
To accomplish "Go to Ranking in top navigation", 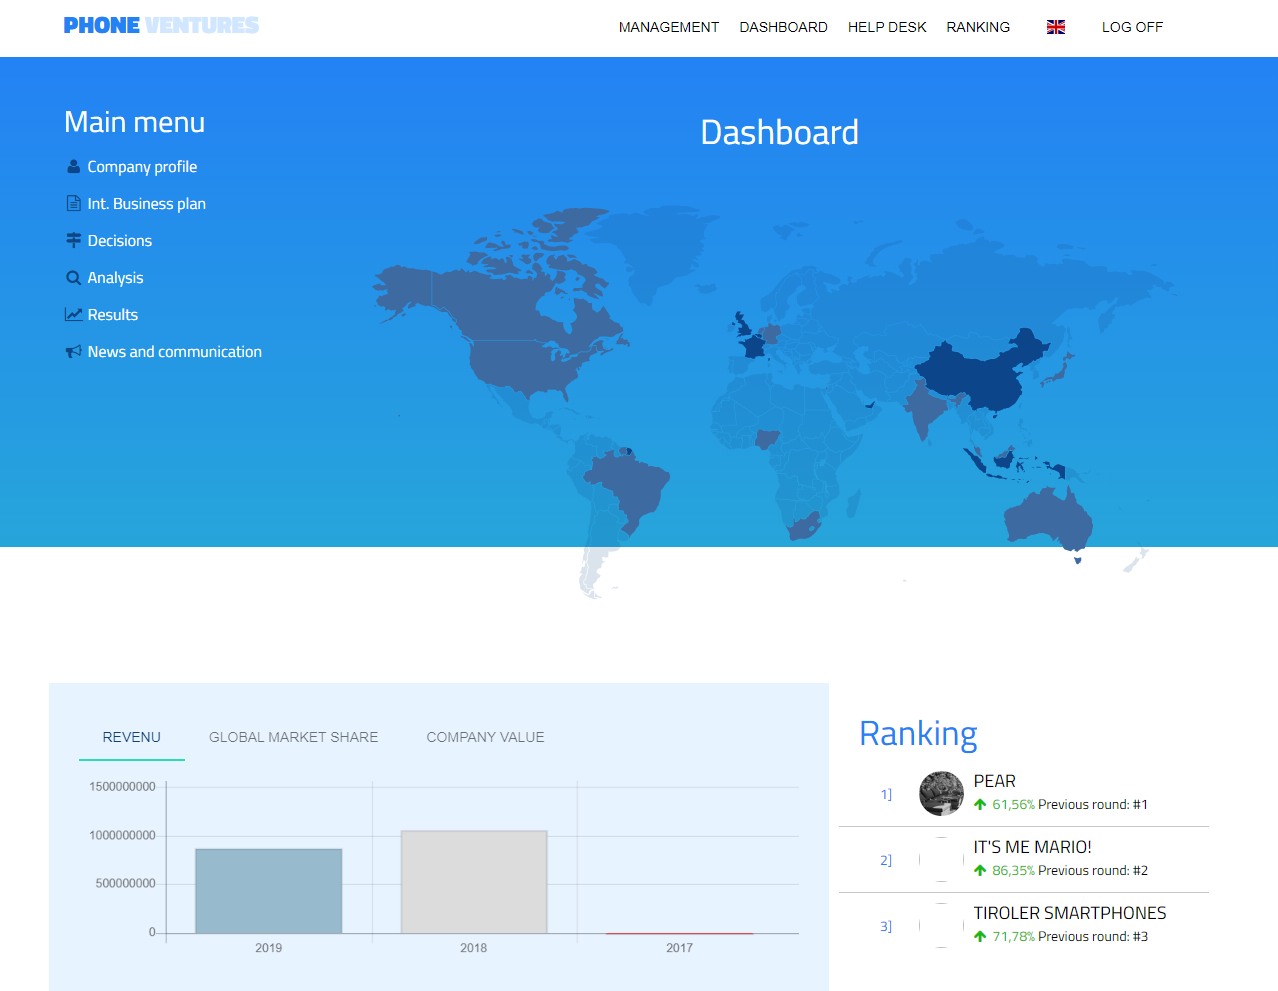I will click(977, 27).
